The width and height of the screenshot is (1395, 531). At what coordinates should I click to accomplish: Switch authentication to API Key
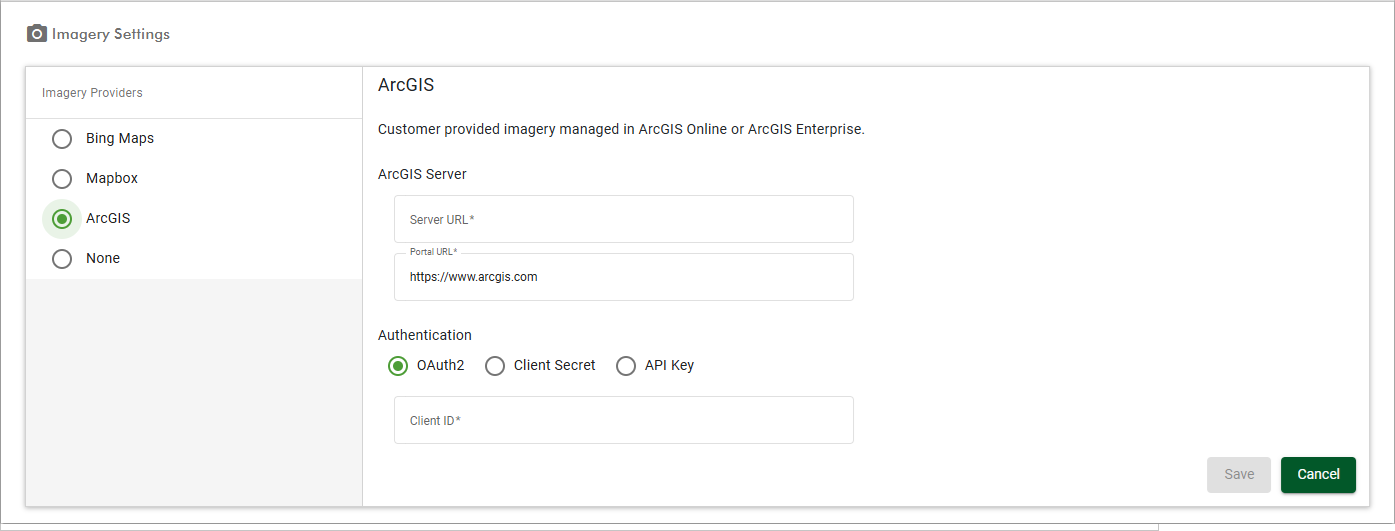point(626,366)
